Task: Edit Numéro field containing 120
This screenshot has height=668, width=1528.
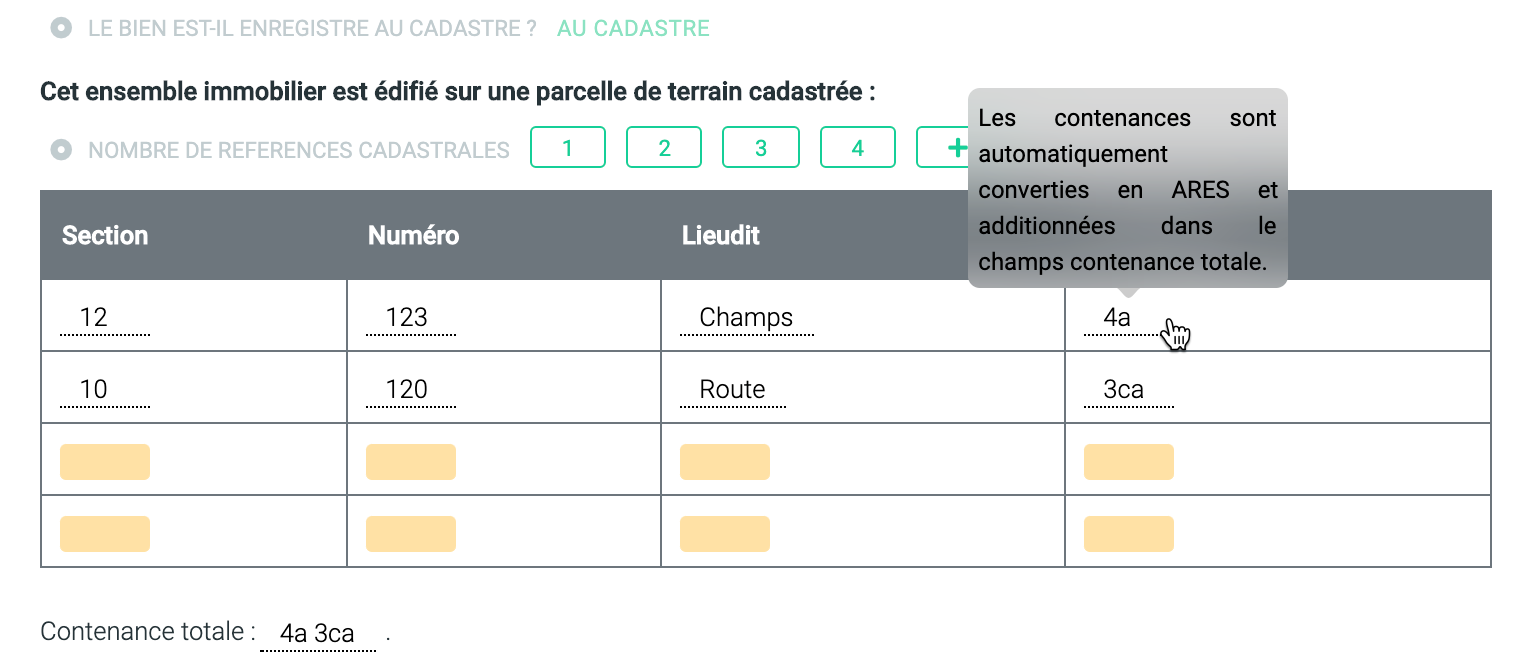Action: (x=410, y=390)
